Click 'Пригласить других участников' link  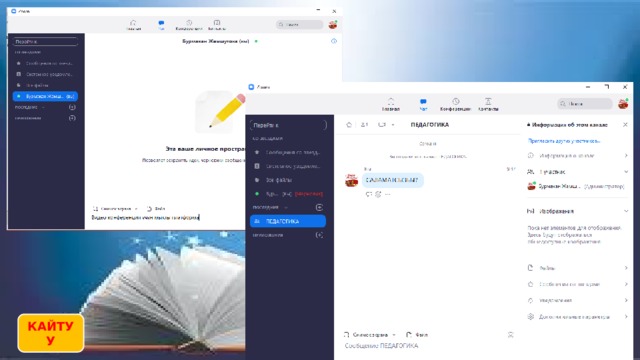564,141
